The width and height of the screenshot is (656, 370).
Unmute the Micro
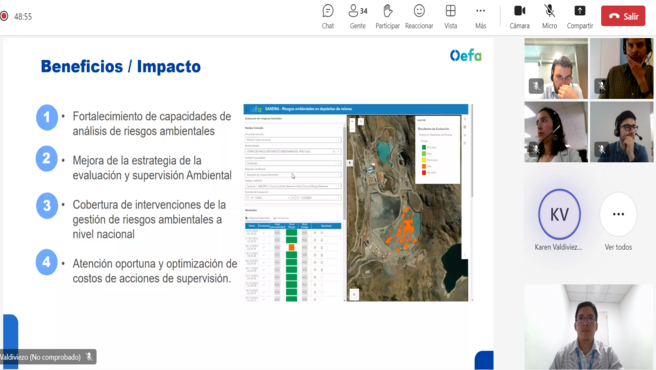549,17
